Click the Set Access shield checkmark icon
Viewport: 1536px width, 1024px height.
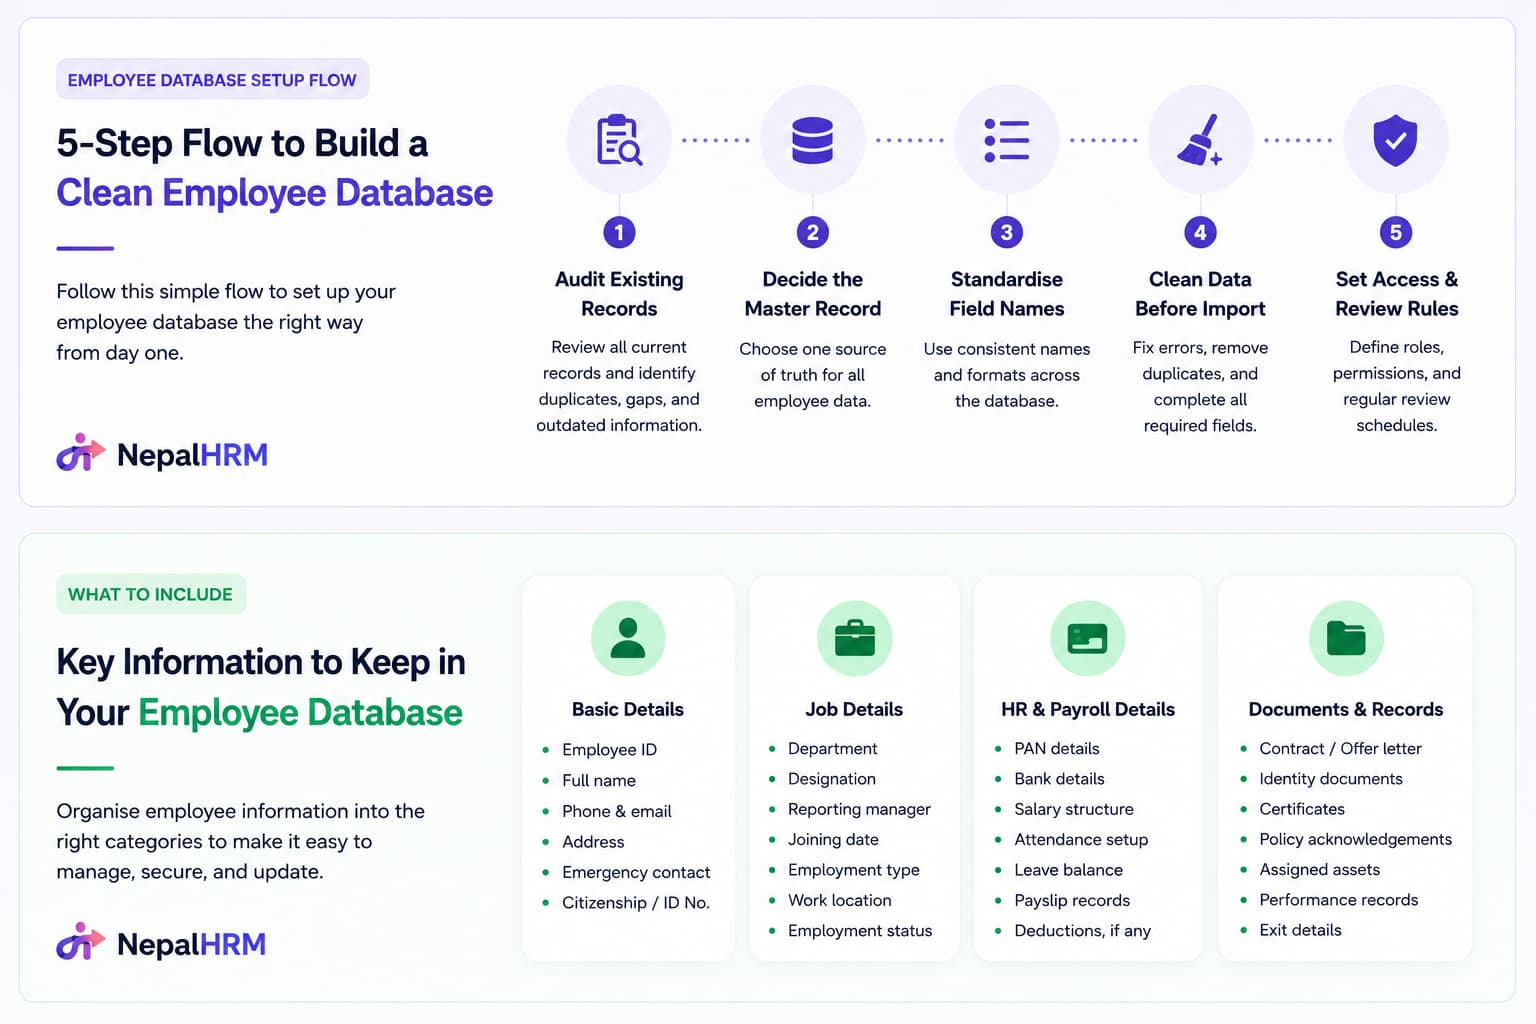[1395, 140]
